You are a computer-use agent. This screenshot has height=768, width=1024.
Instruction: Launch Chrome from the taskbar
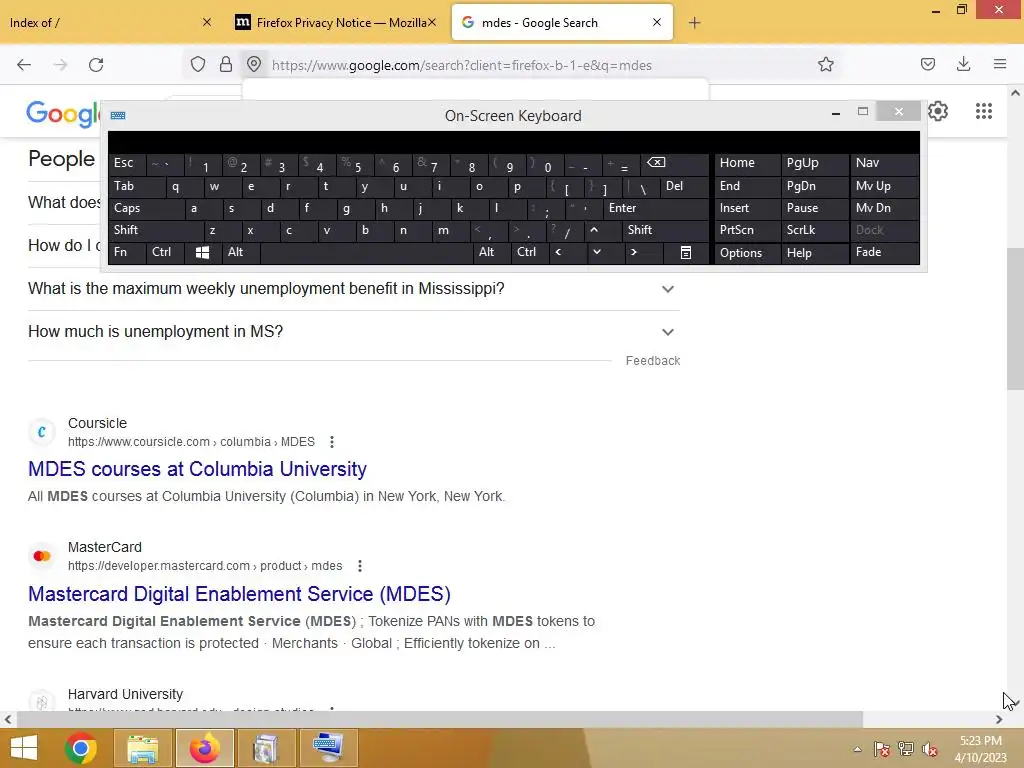tap(81, 748)
